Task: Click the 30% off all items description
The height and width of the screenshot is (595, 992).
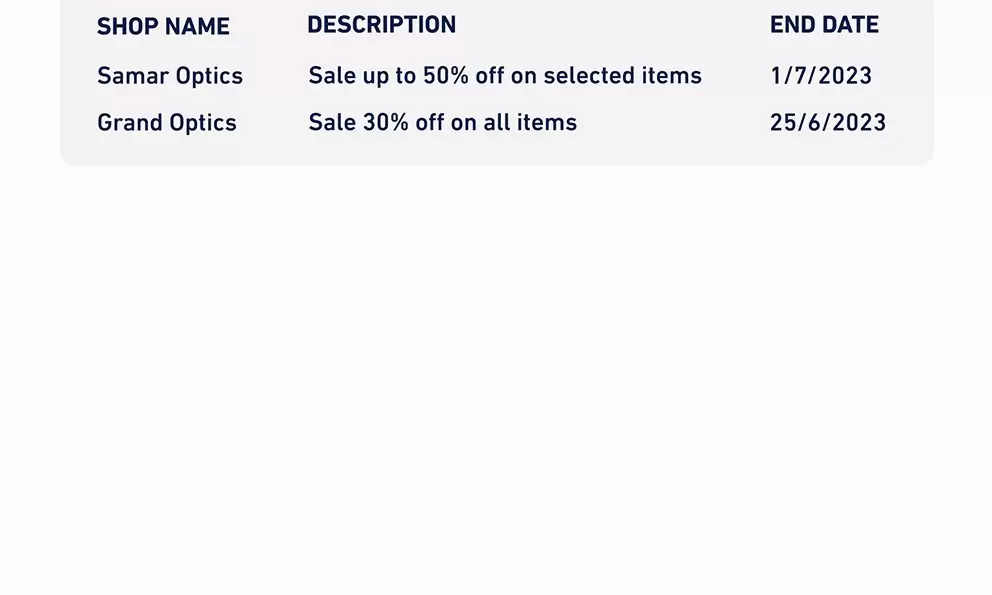Action: pyautogui.click(x=443, y=123)
